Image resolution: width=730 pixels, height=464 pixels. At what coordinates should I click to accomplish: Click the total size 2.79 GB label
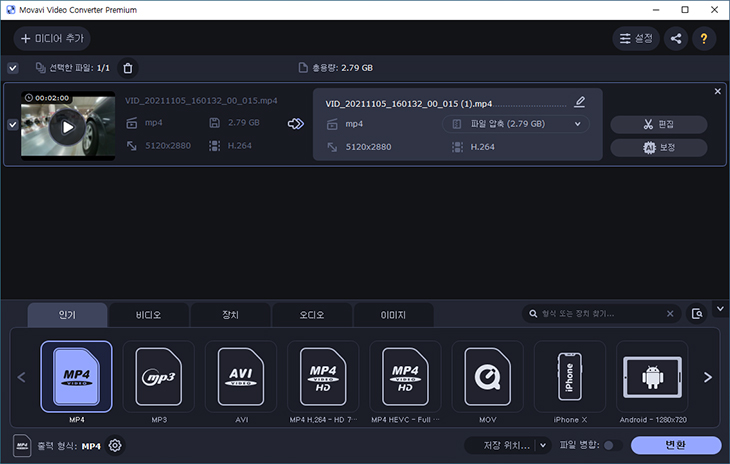(342, 68)
